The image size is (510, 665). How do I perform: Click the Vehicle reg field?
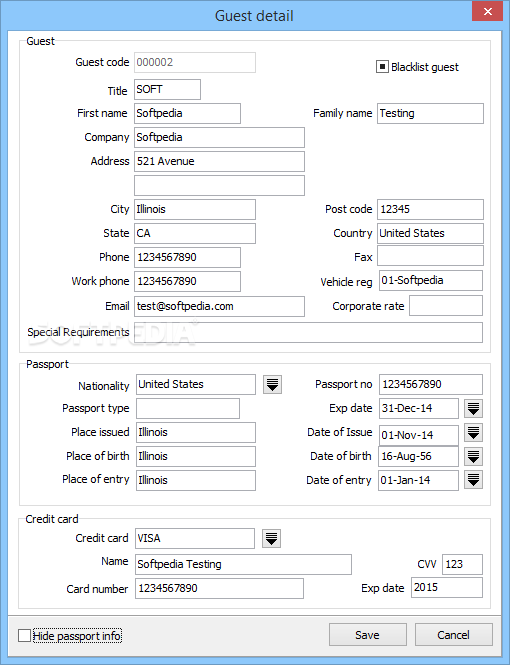coord(430,280)
